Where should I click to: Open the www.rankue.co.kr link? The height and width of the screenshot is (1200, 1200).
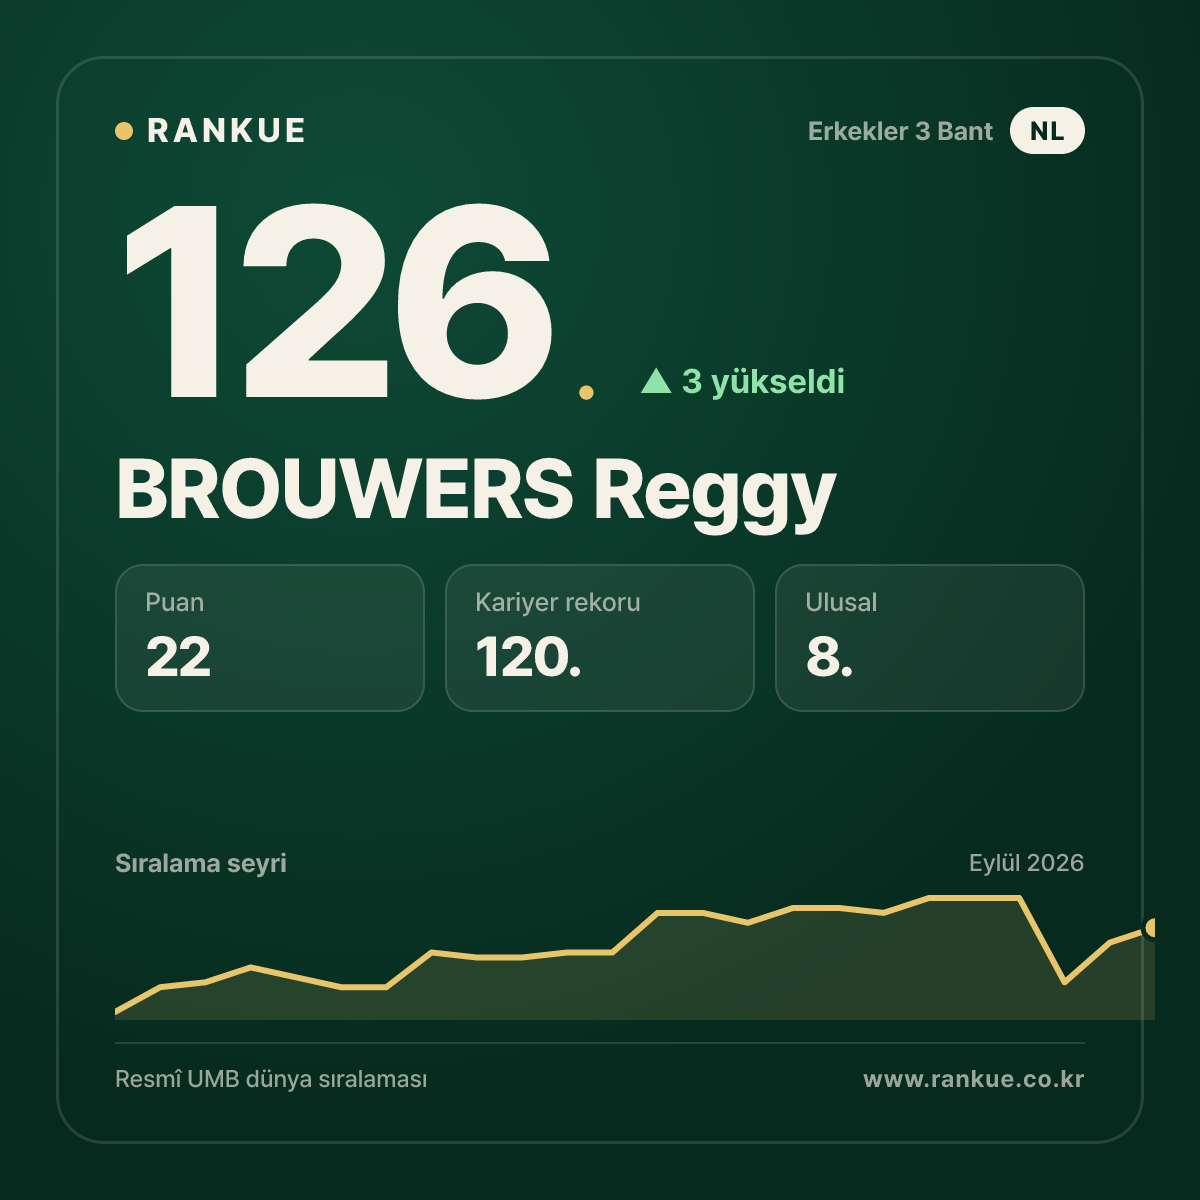(x=974, y=1080)
